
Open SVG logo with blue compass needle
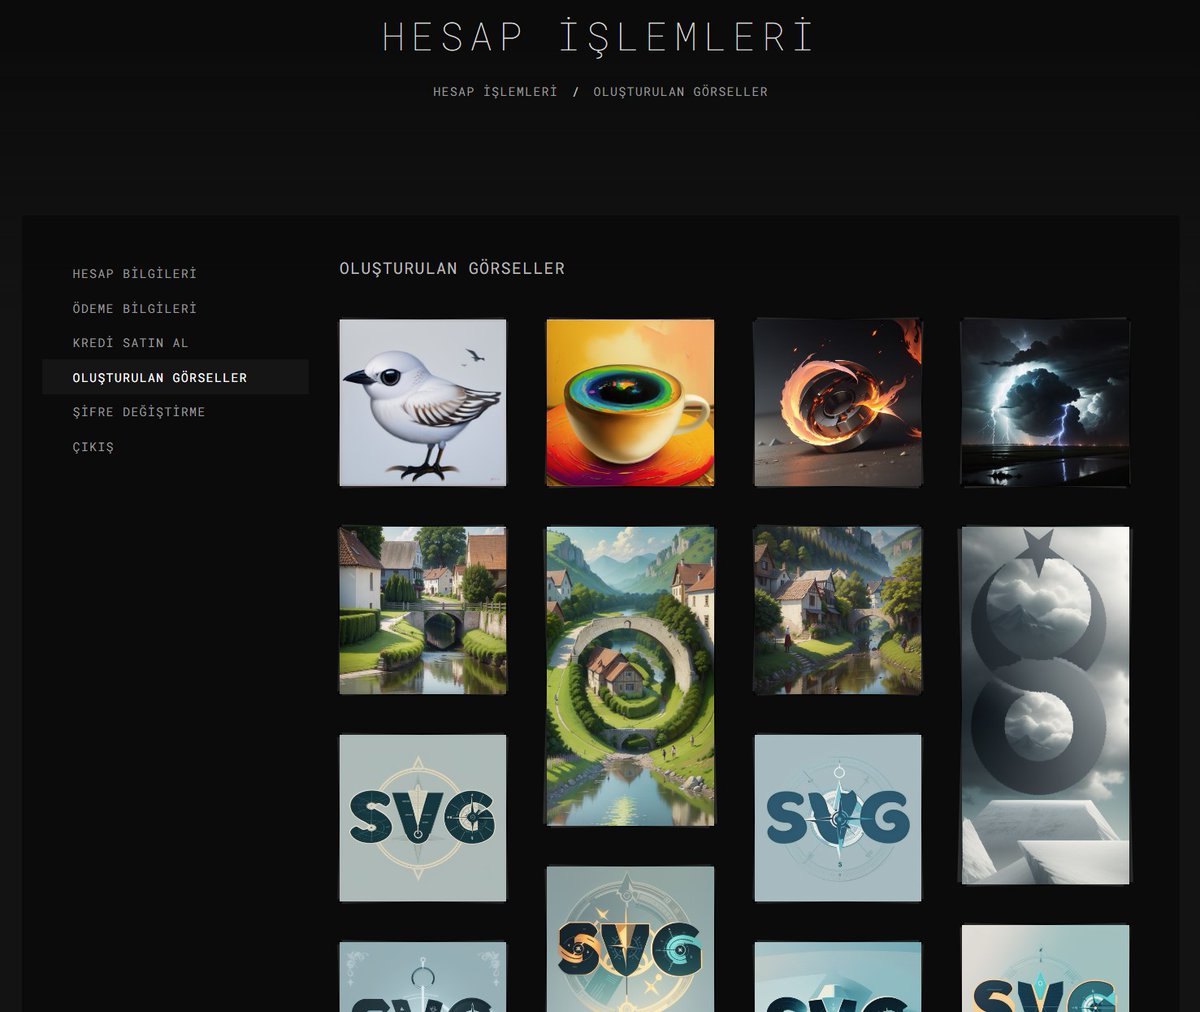[x=838, y=818]
